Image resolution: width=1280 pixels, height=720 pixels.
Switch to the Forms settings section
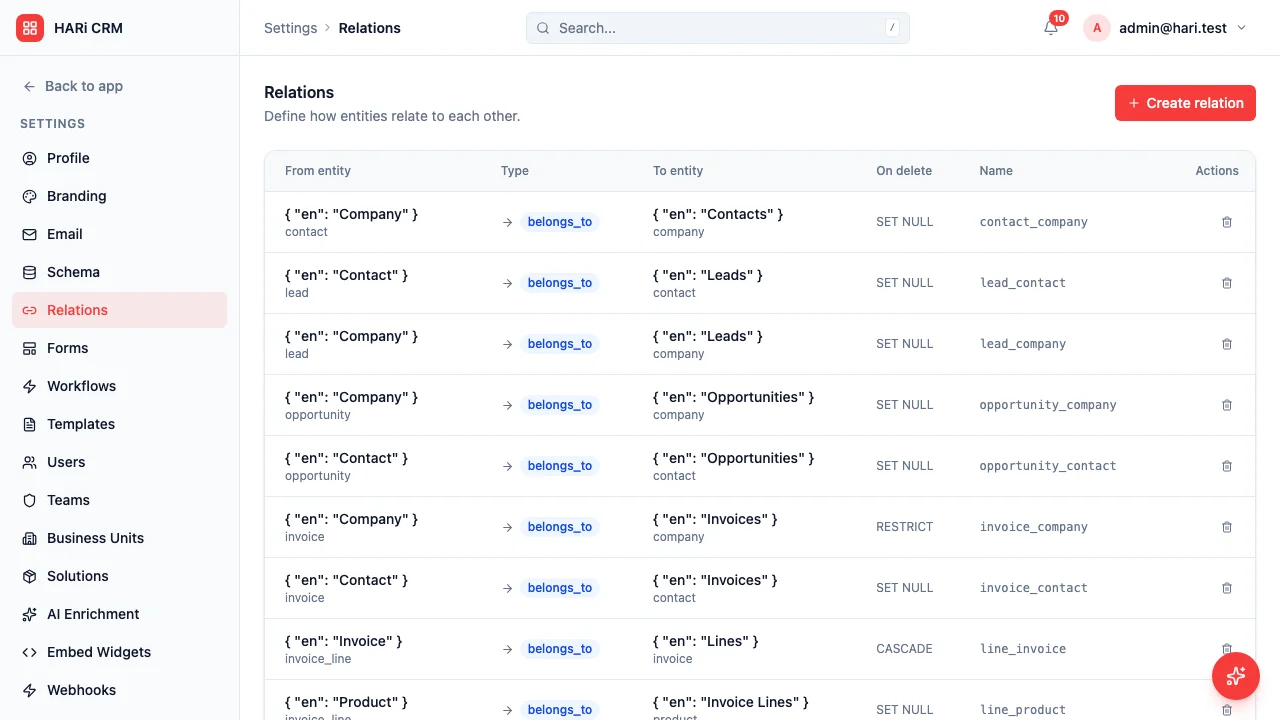pyautogui.click(x=67, y=348)
